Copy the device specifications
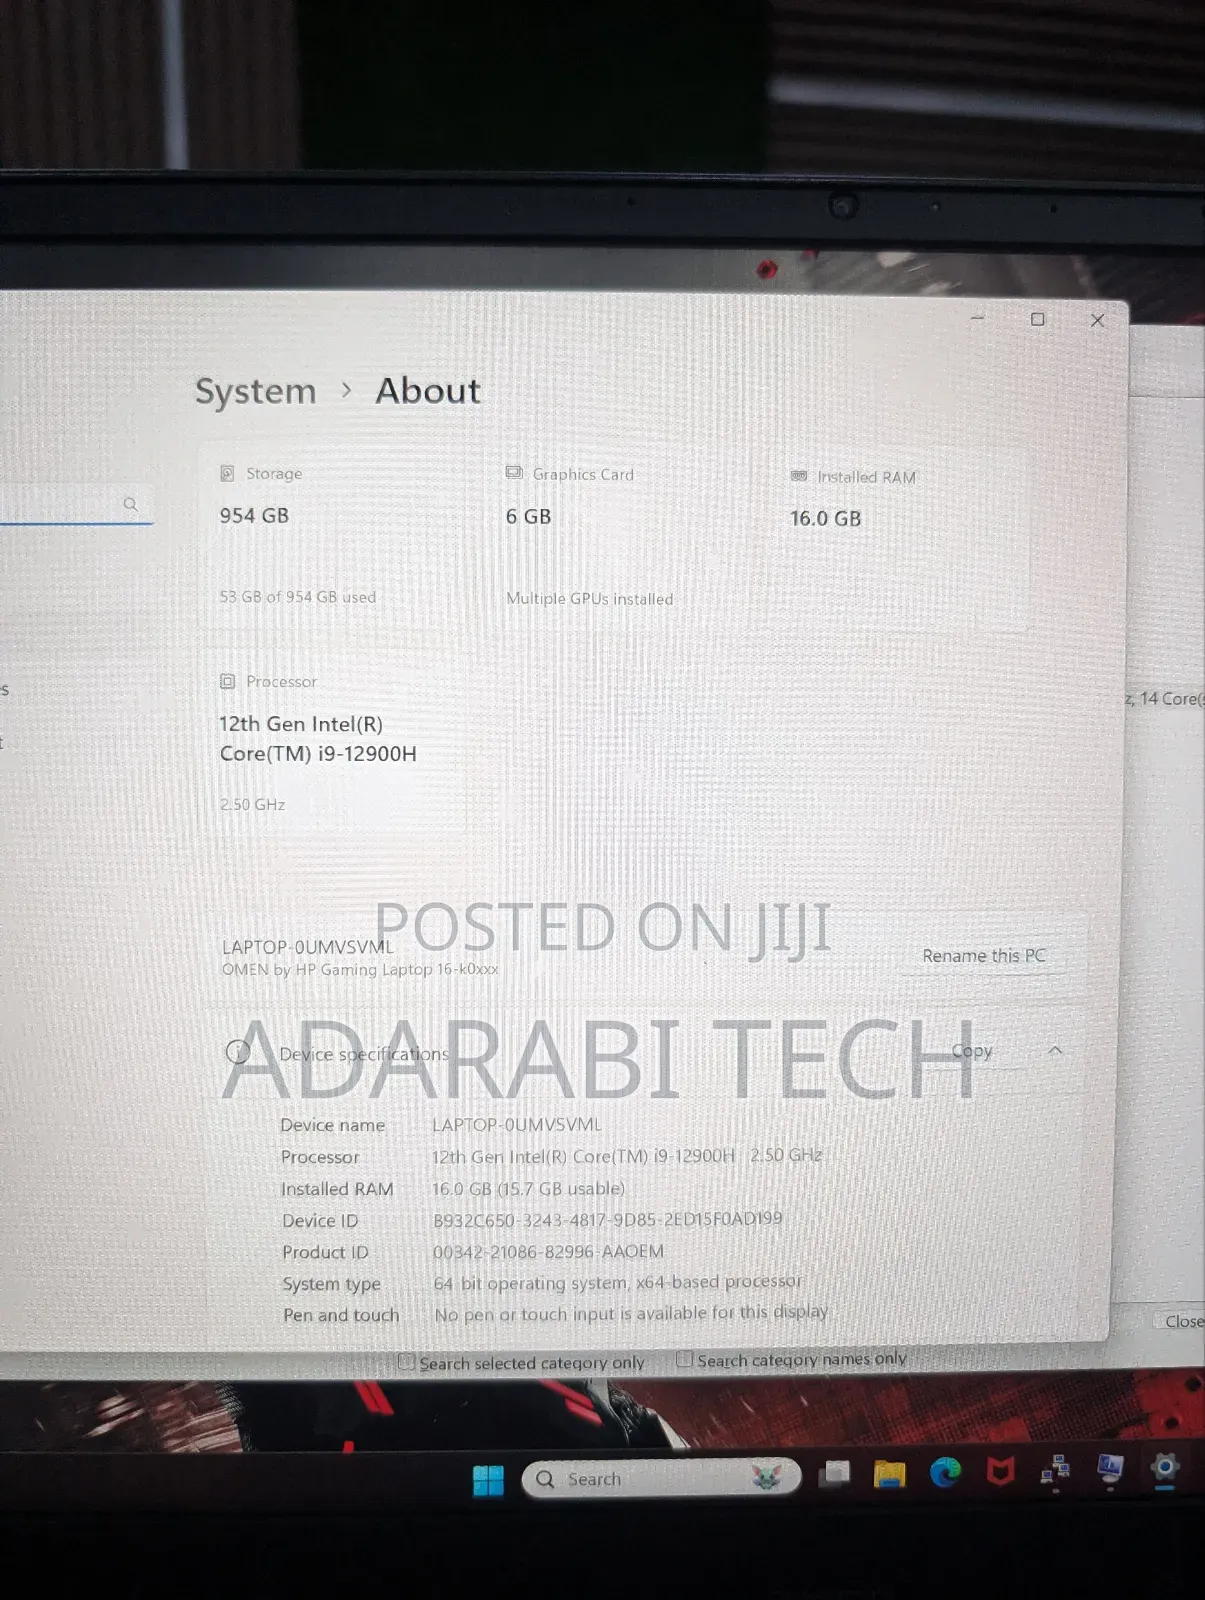Viewport: 1205px width, 1600px height. [x=972, y=1051]
